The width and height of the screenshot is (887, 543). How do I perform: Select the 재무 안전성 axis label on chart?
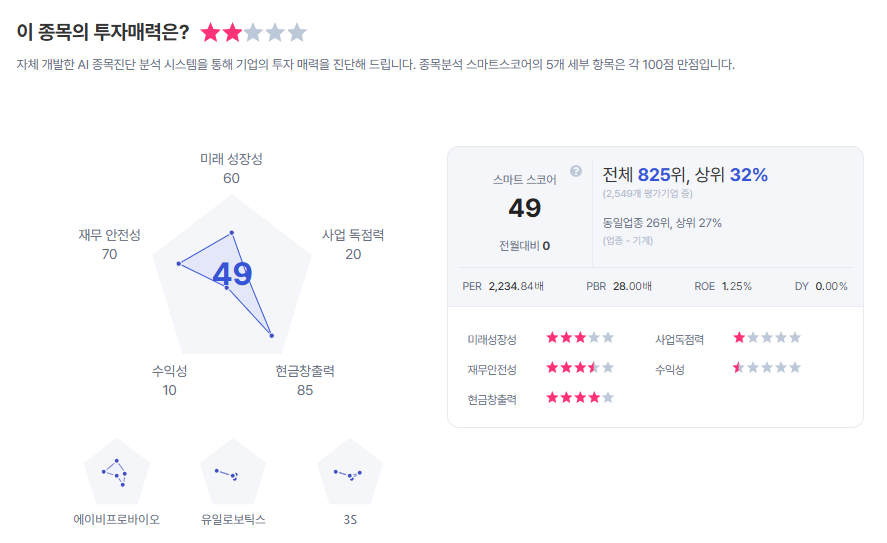pos(110,236)
